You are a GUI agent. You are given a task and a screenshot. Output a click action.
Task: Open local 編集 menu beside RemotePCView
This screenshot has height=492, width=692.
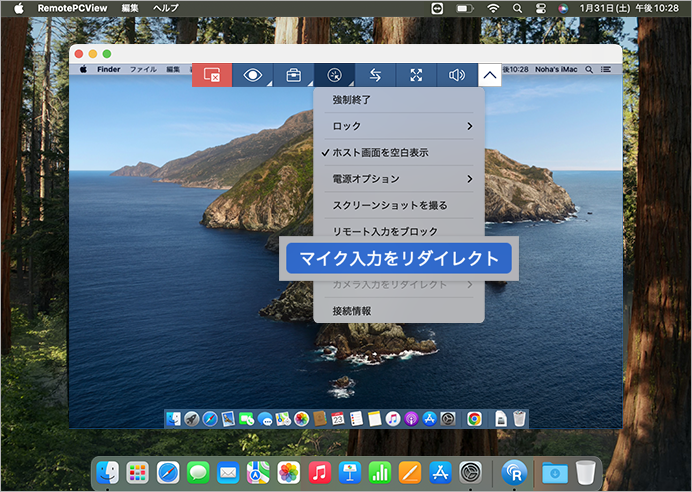[130, 8]
